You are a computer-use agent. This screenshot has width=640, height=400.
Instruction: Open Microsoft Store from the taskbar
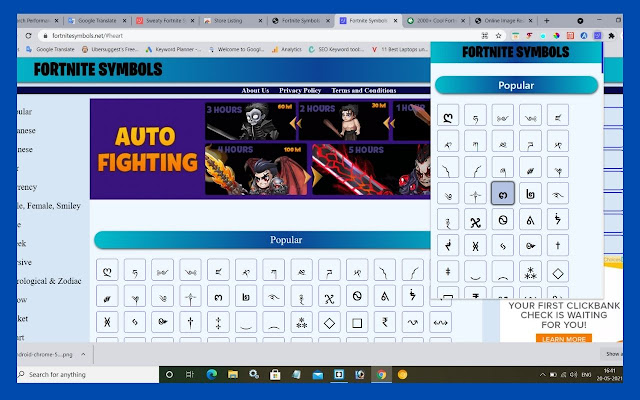(x=275, y=374)
